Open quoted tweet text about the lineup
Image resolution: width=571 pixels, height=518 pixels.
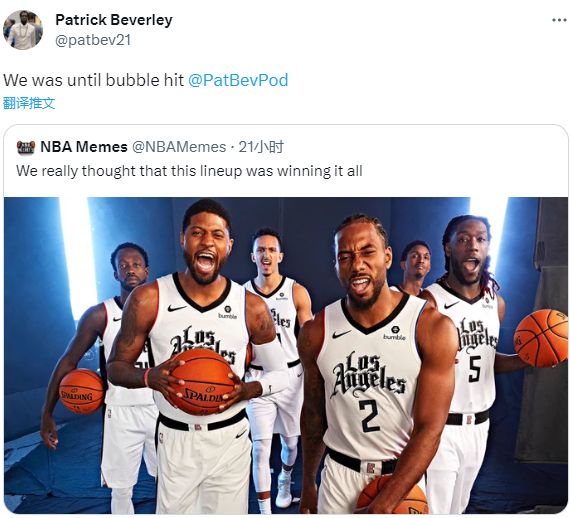click(189, 171)
